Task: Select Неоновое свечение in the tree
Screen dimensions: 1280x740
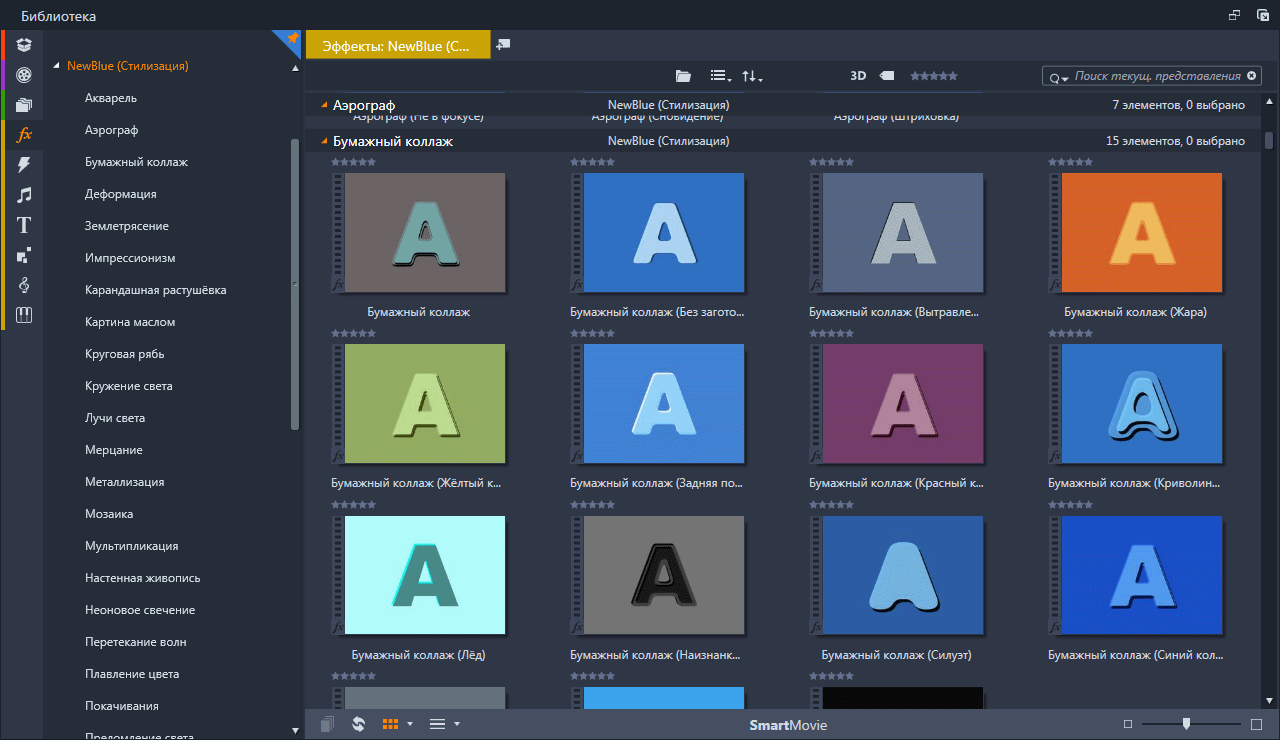Action: click(x=140, y=610)
